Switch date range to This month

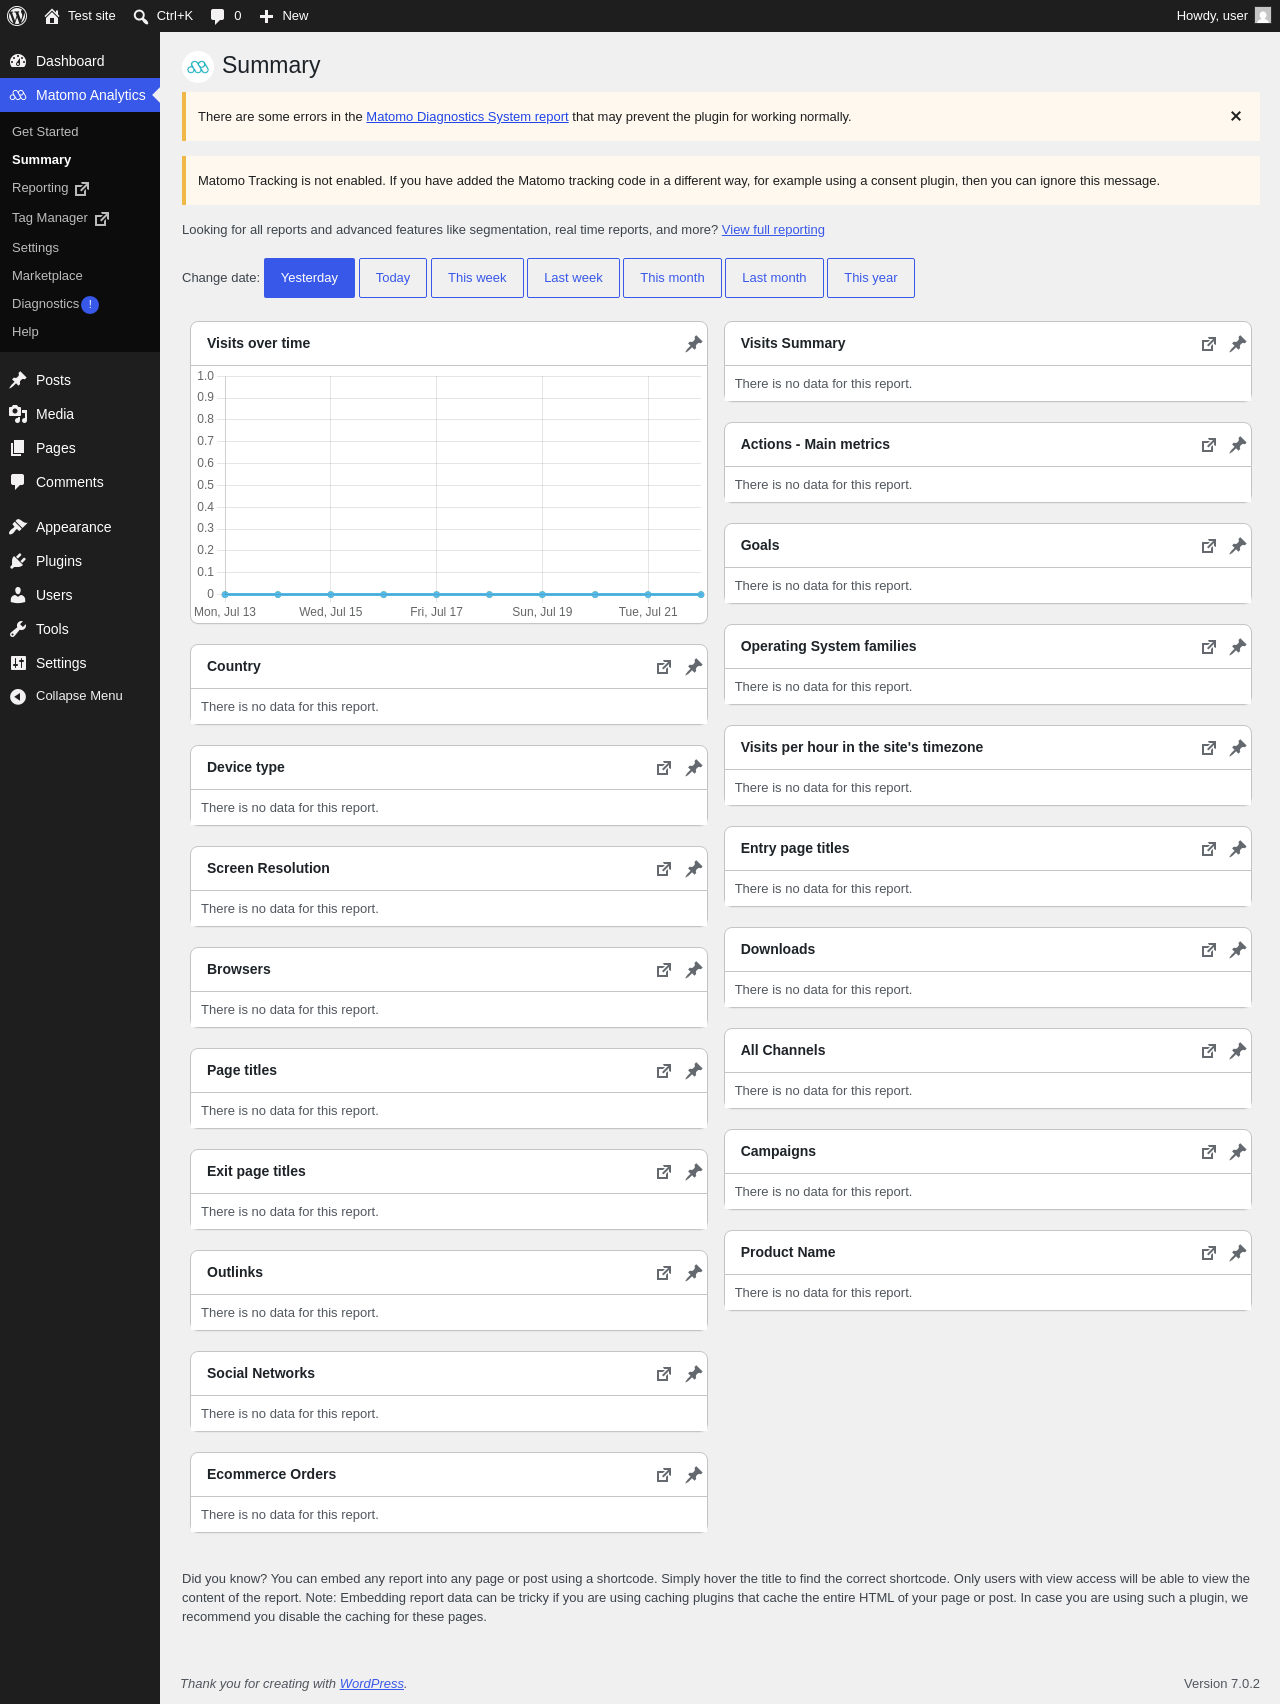click(x=672, y=278)
